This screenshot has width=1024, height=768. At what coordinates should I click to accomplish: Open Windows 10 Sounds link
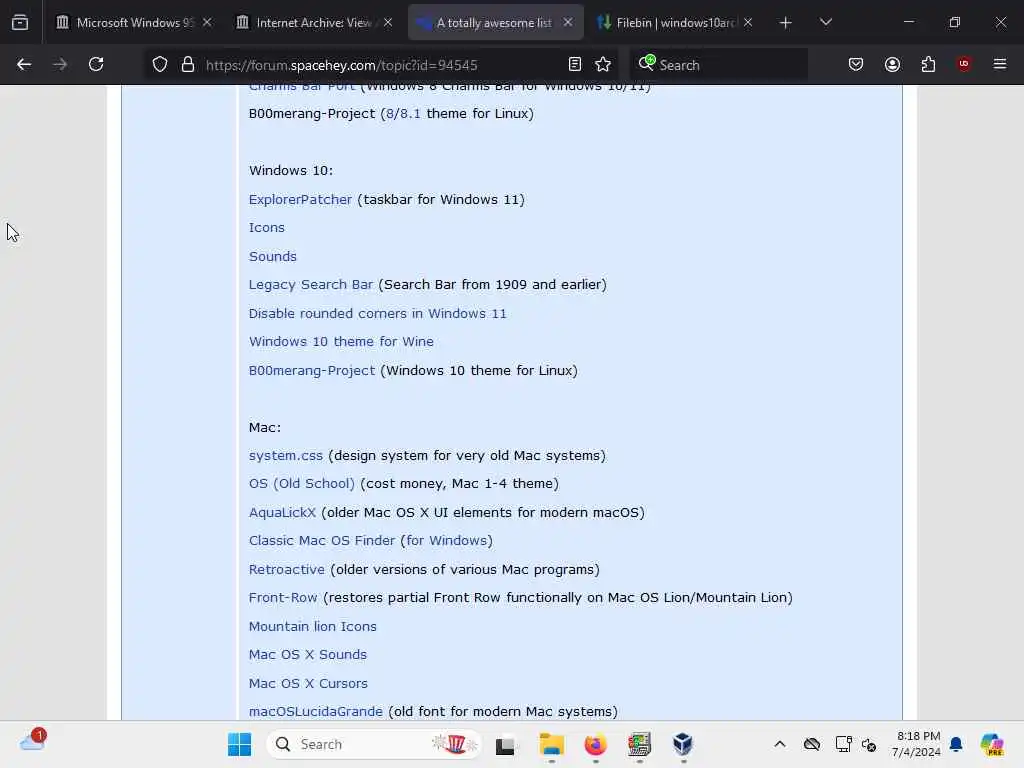pos(272,256)
